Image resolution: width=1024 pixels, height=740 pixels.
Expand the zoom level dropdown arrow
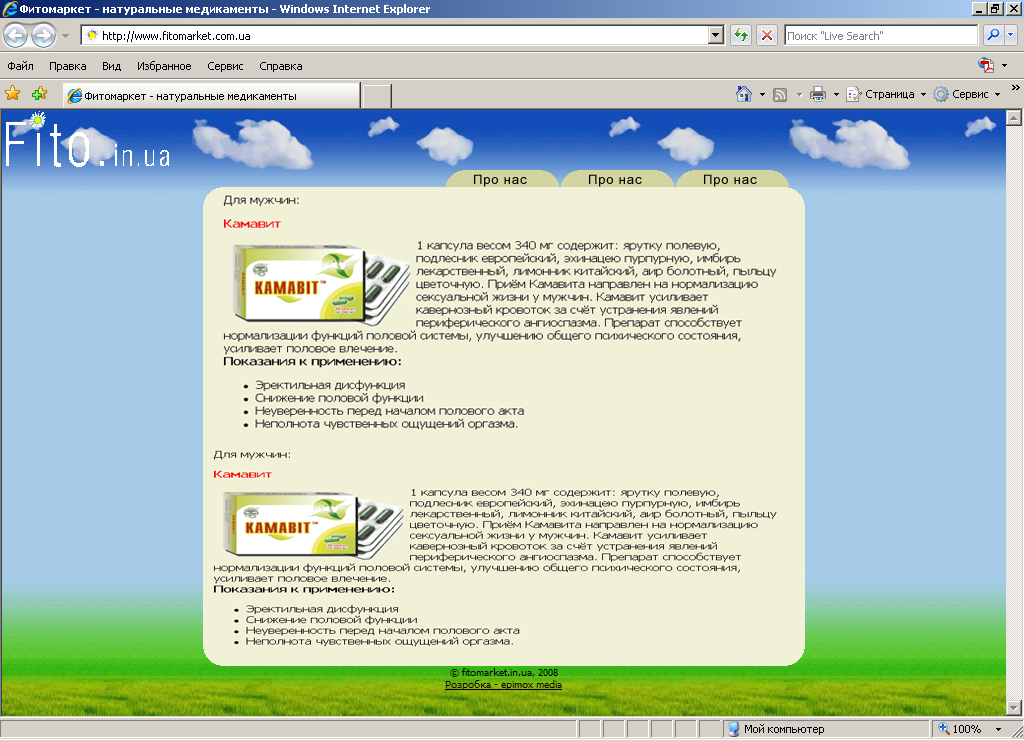point(998,729)
